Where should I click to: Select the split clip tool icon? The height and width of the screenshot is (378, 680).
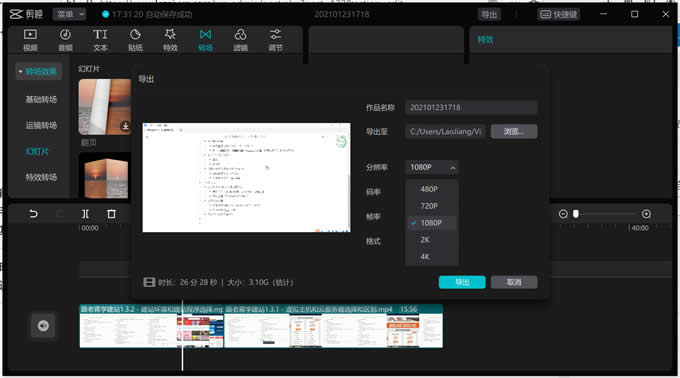[x=85, y=214]
